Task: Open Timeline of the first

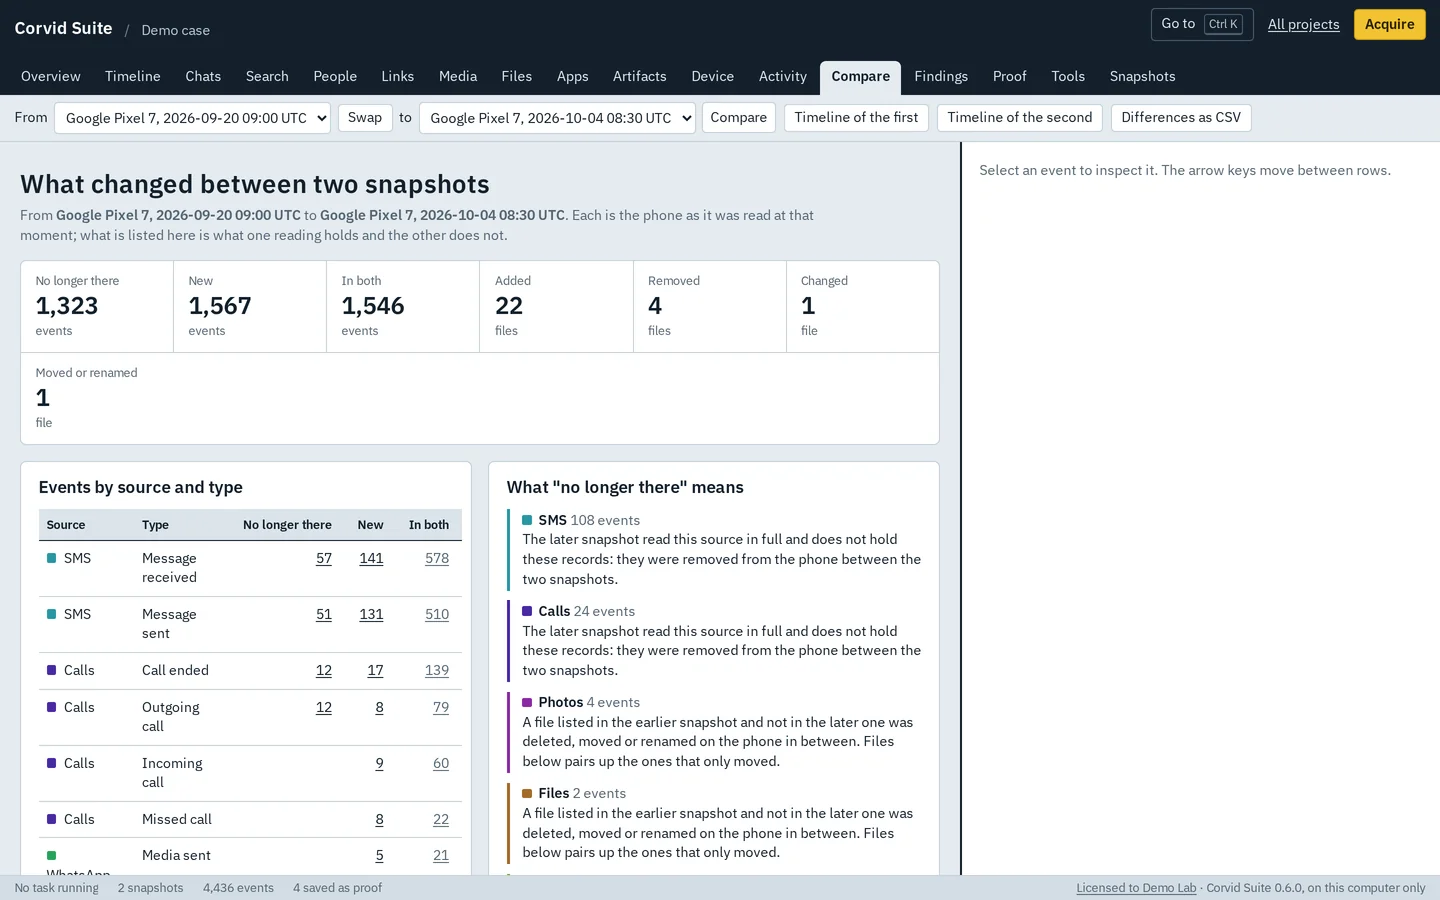Action: click(x=856, y=118)
